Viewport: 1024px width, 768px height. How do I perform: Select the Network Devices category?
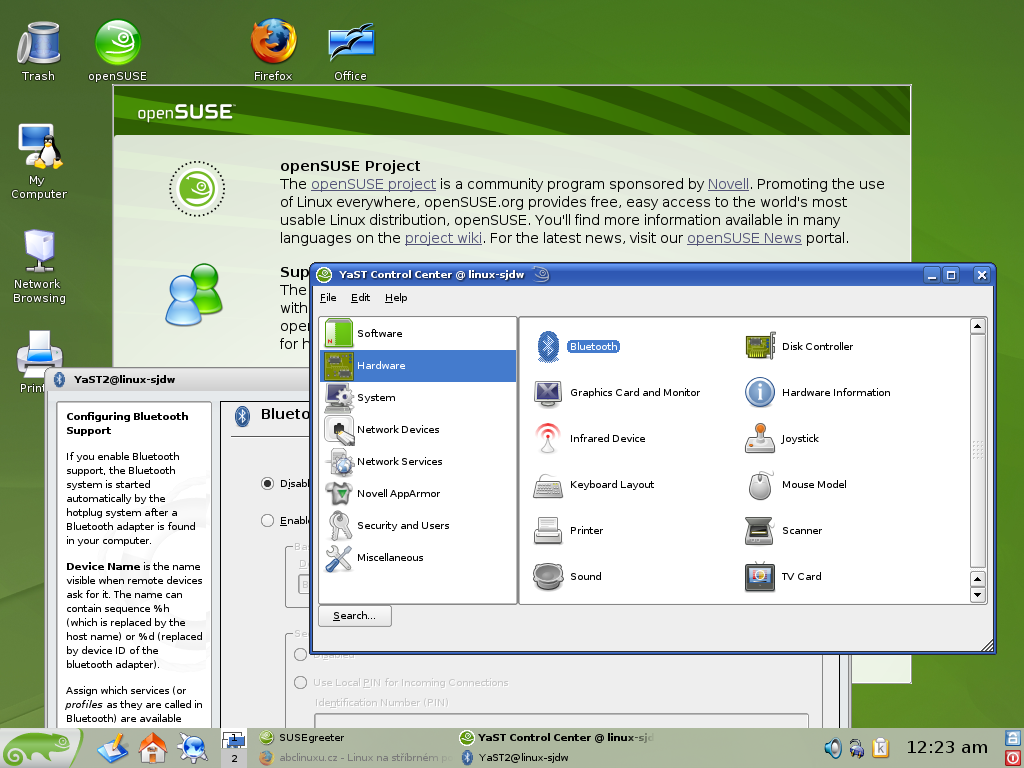418,430
